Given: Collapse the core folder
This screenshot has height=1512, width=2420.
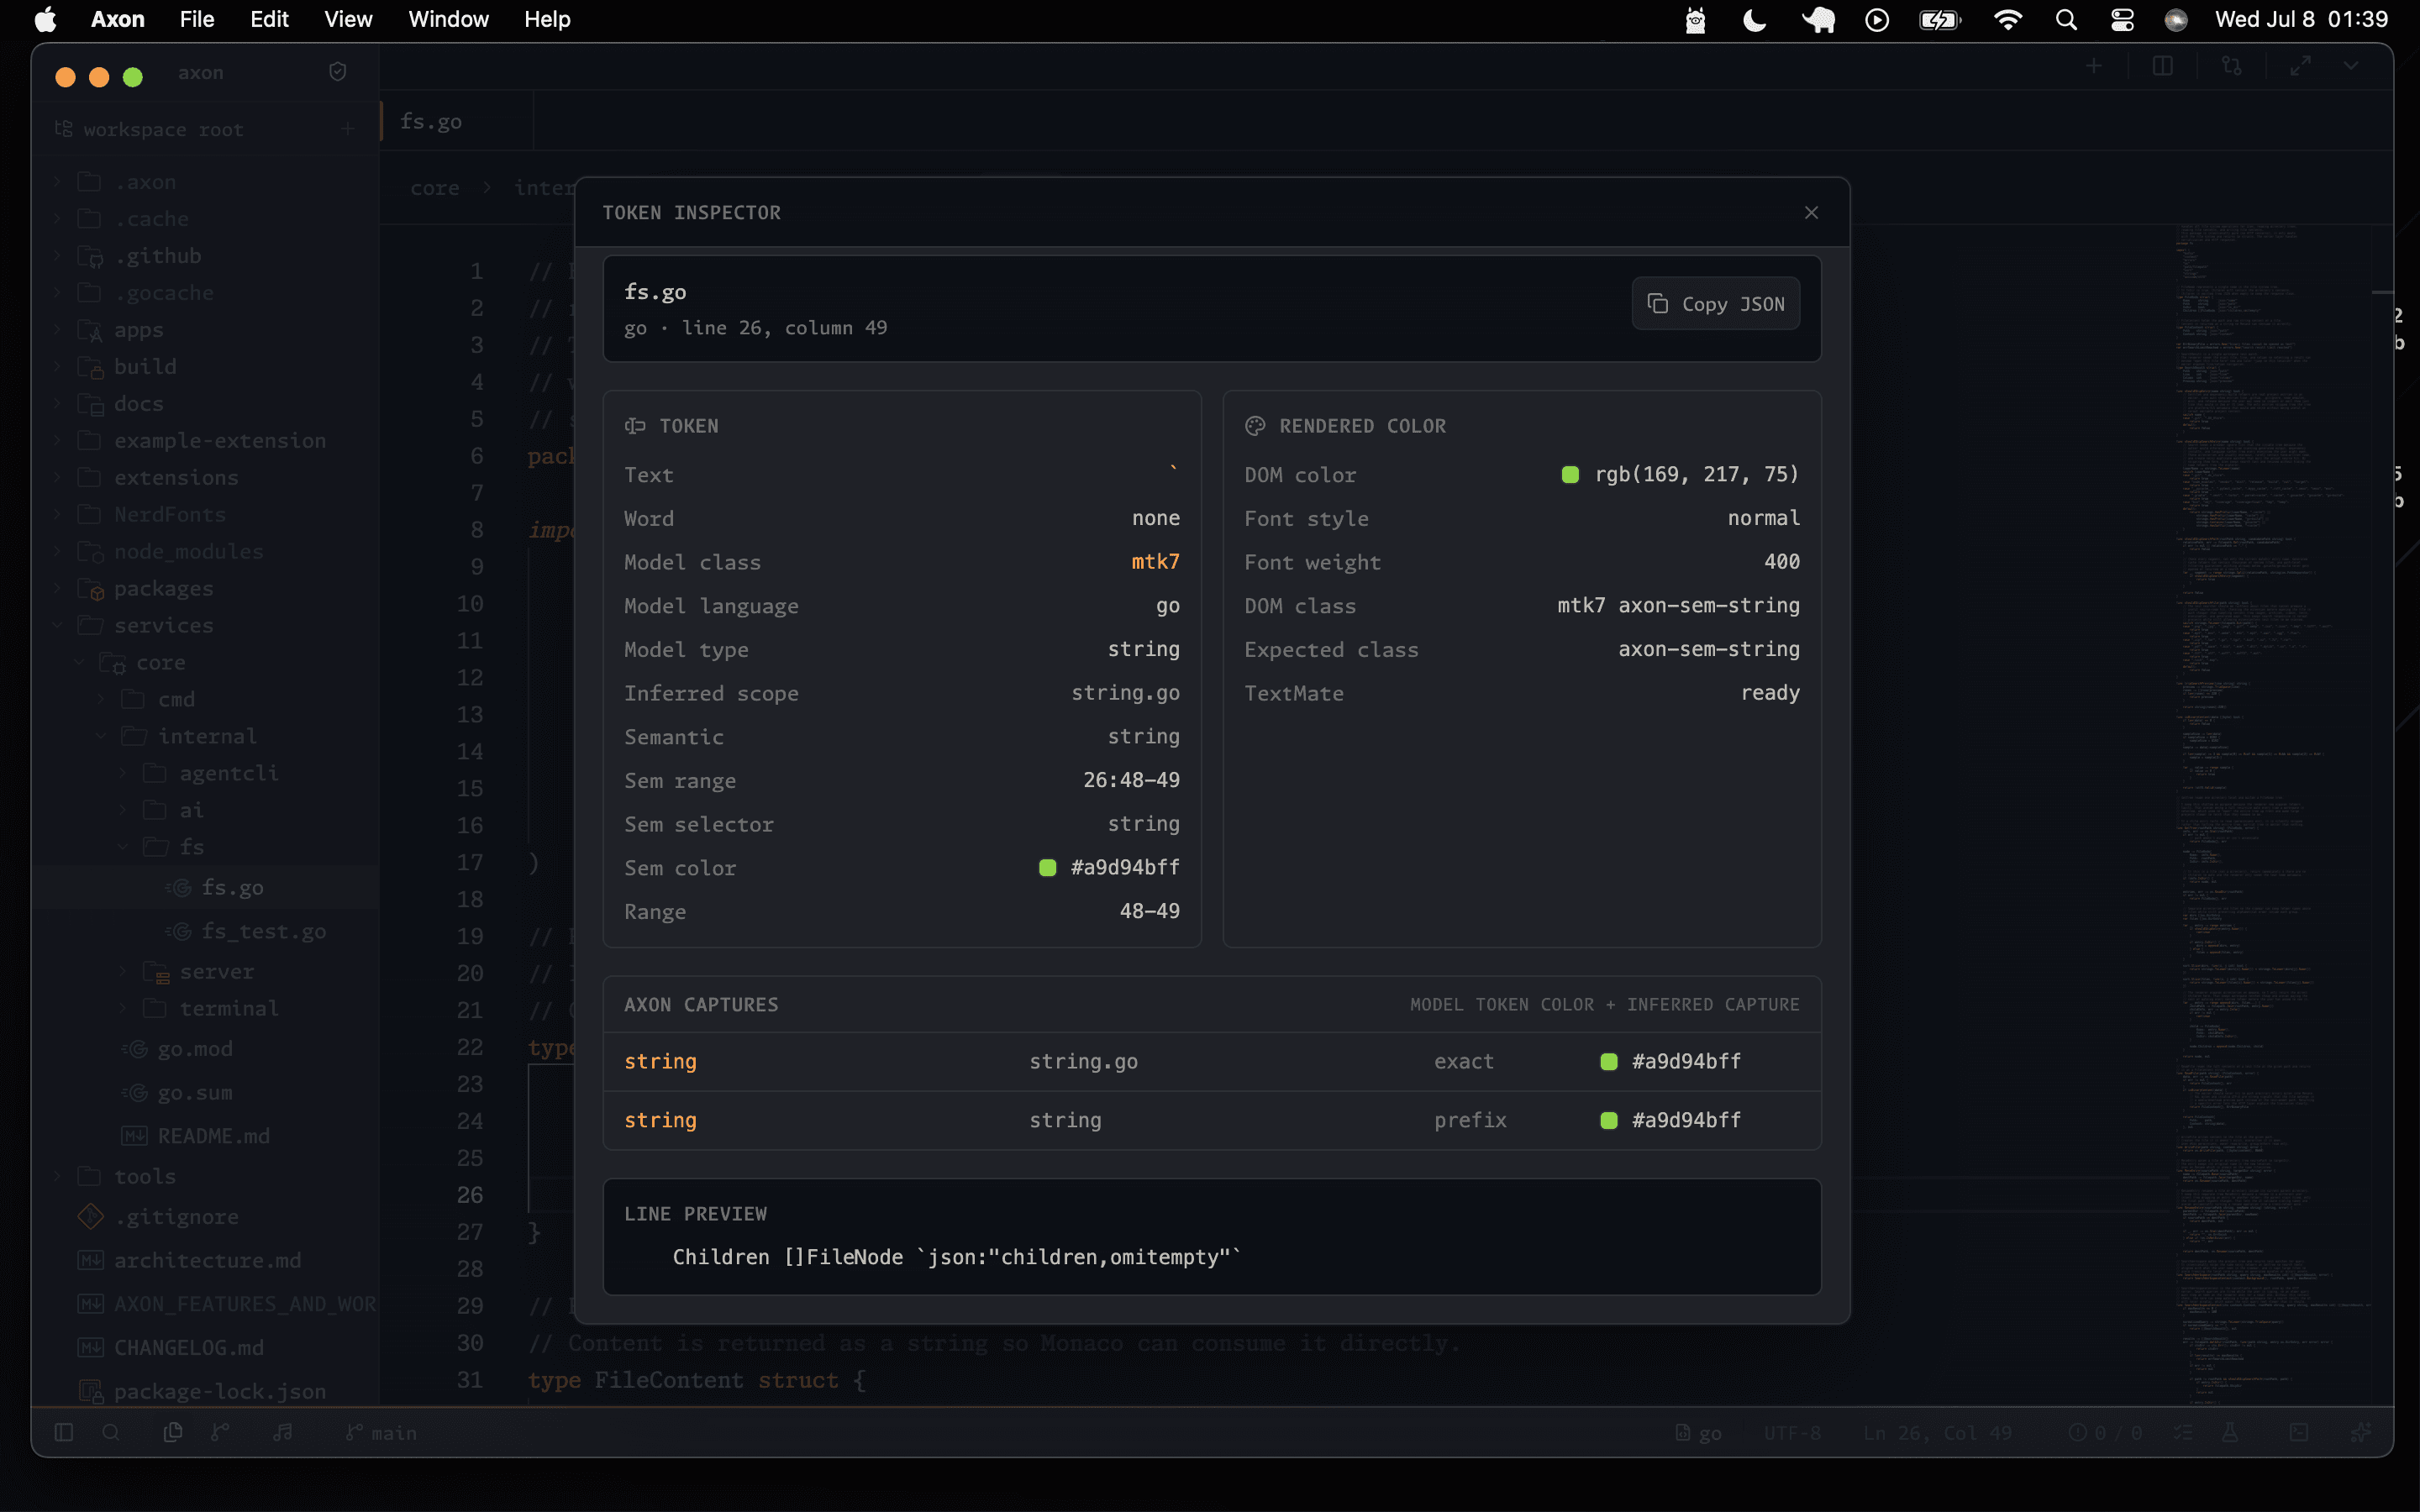Looking at the screenshot, I should (79, 663).
